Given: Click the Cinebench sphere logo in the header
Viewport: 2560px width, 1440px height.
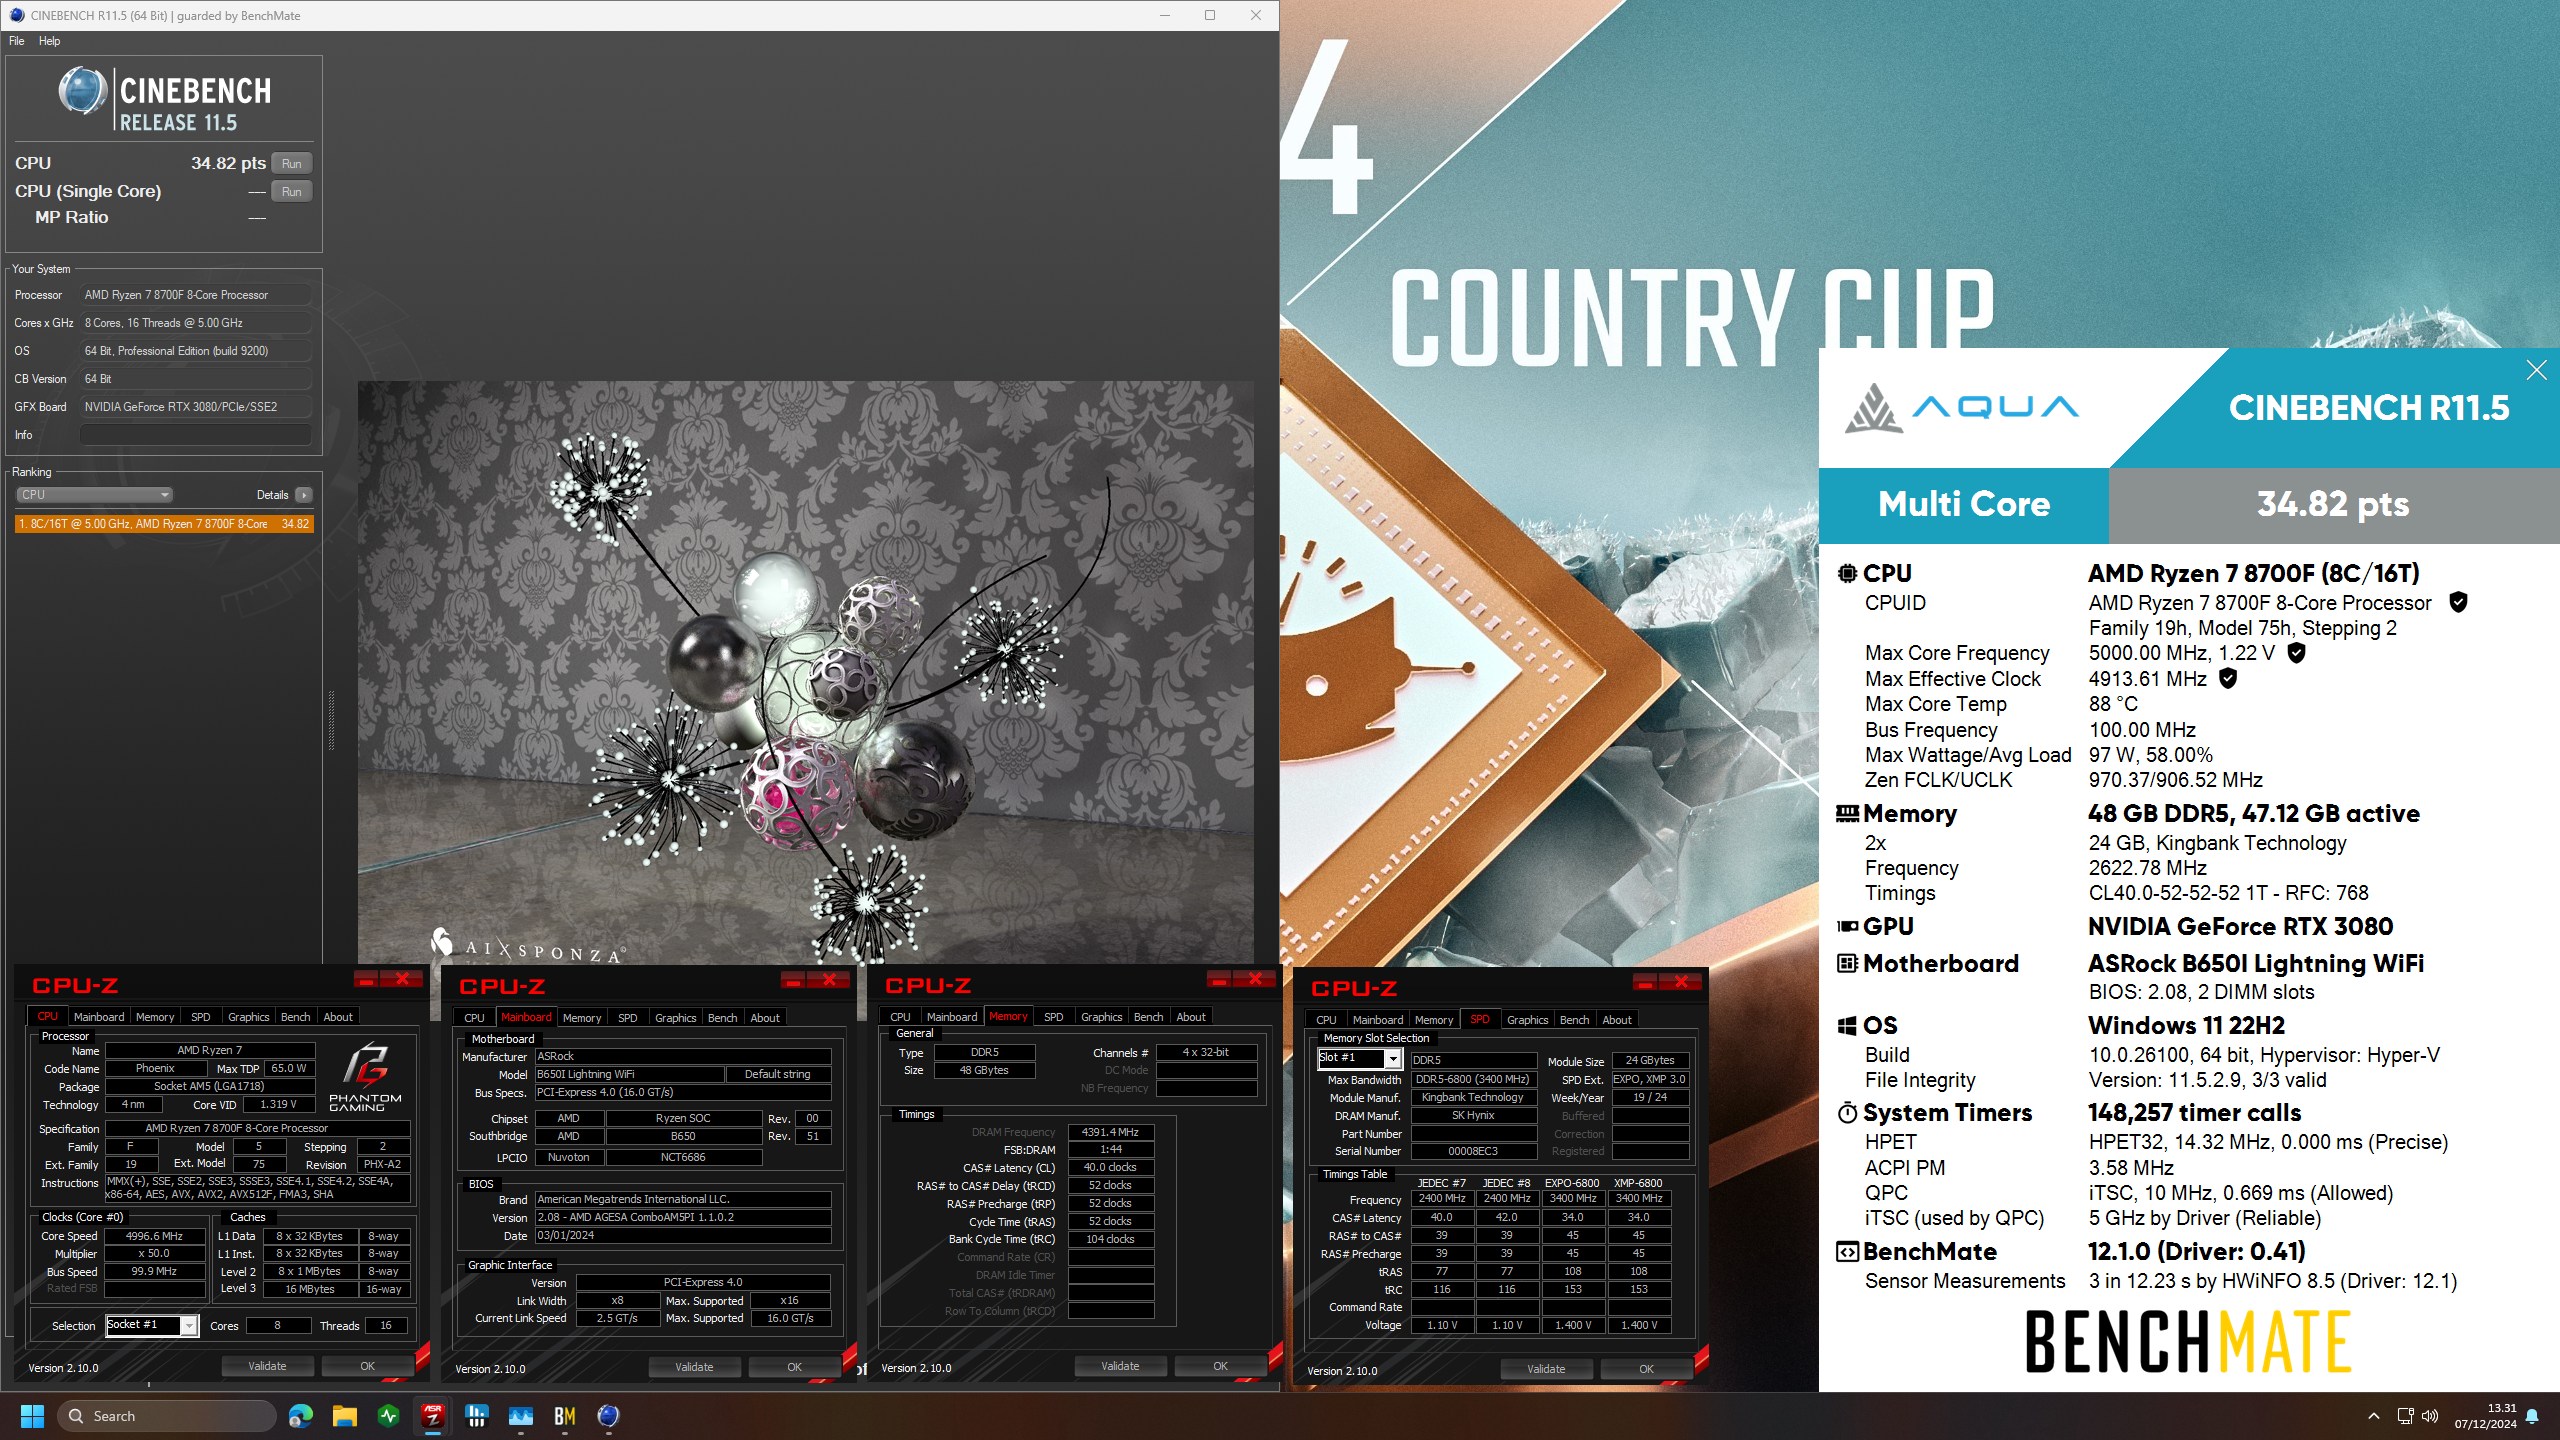Looking at the screenshot, I should click(x=82, y=92).
